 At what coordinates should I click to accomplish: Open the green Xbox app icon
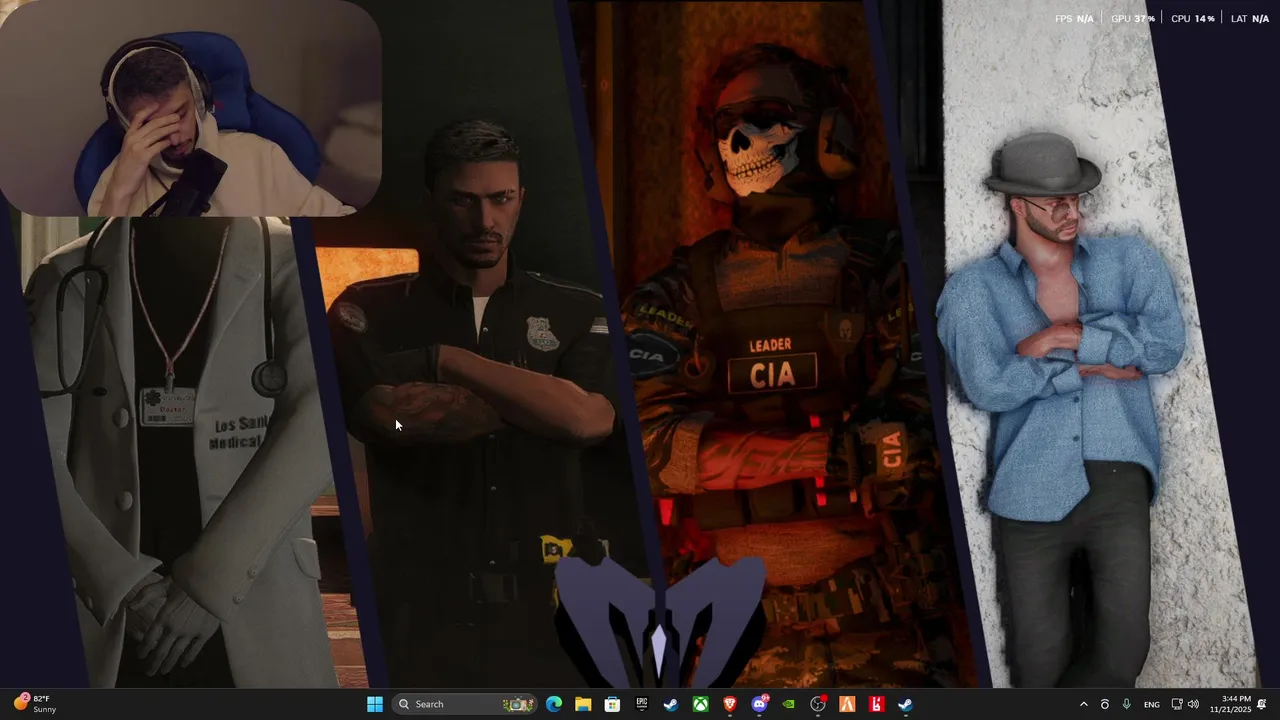coord(701,704)
